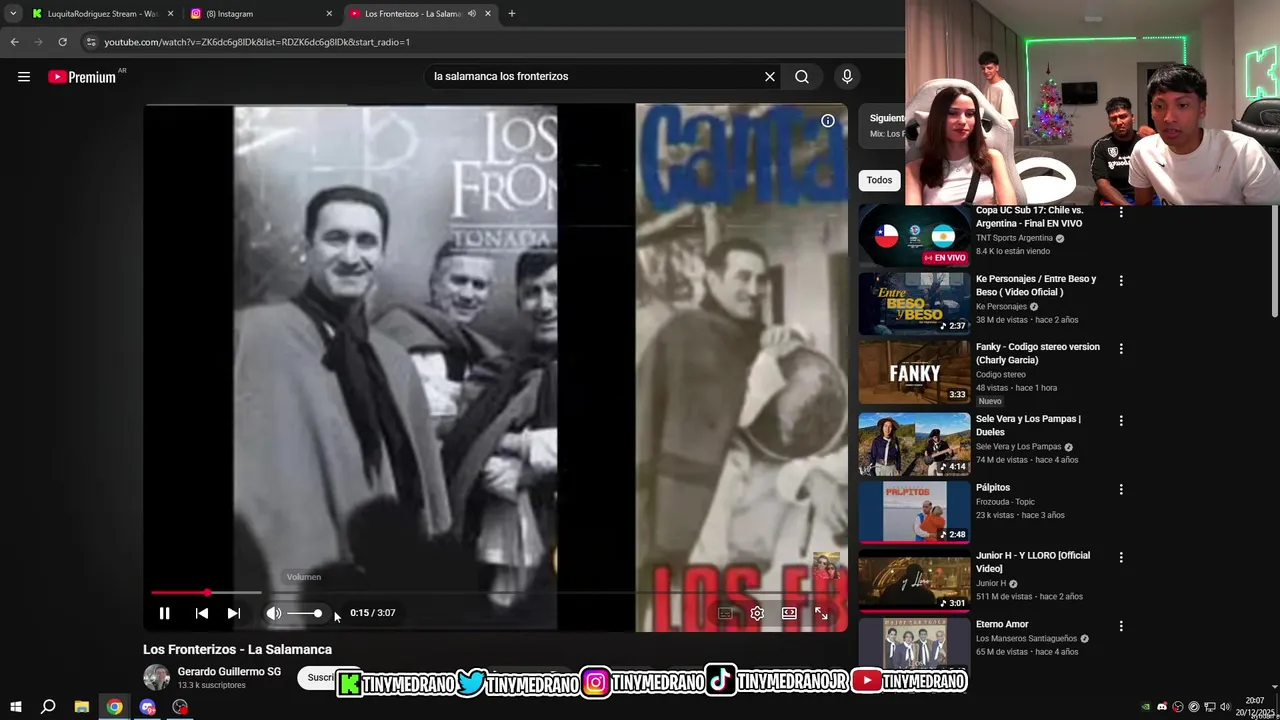1280x720 pixels.
Task: Open options menu for Fanky video
Action: pos(1121,349)
